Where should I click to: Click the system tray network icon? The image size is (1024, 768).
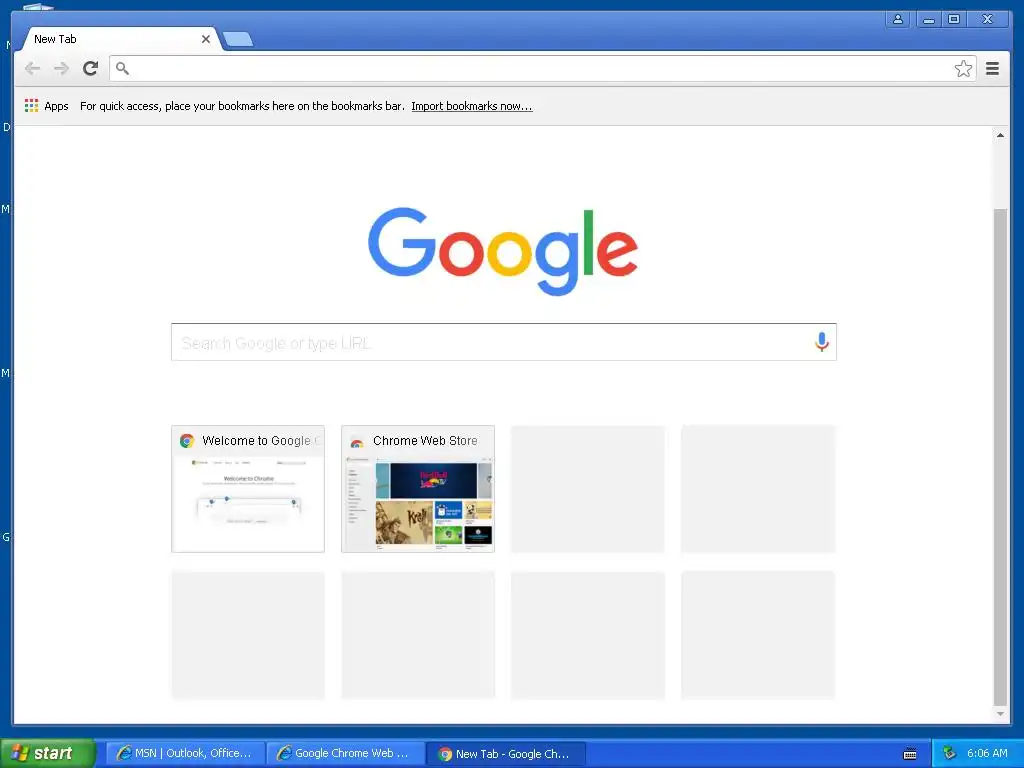(x=950, y=754)
